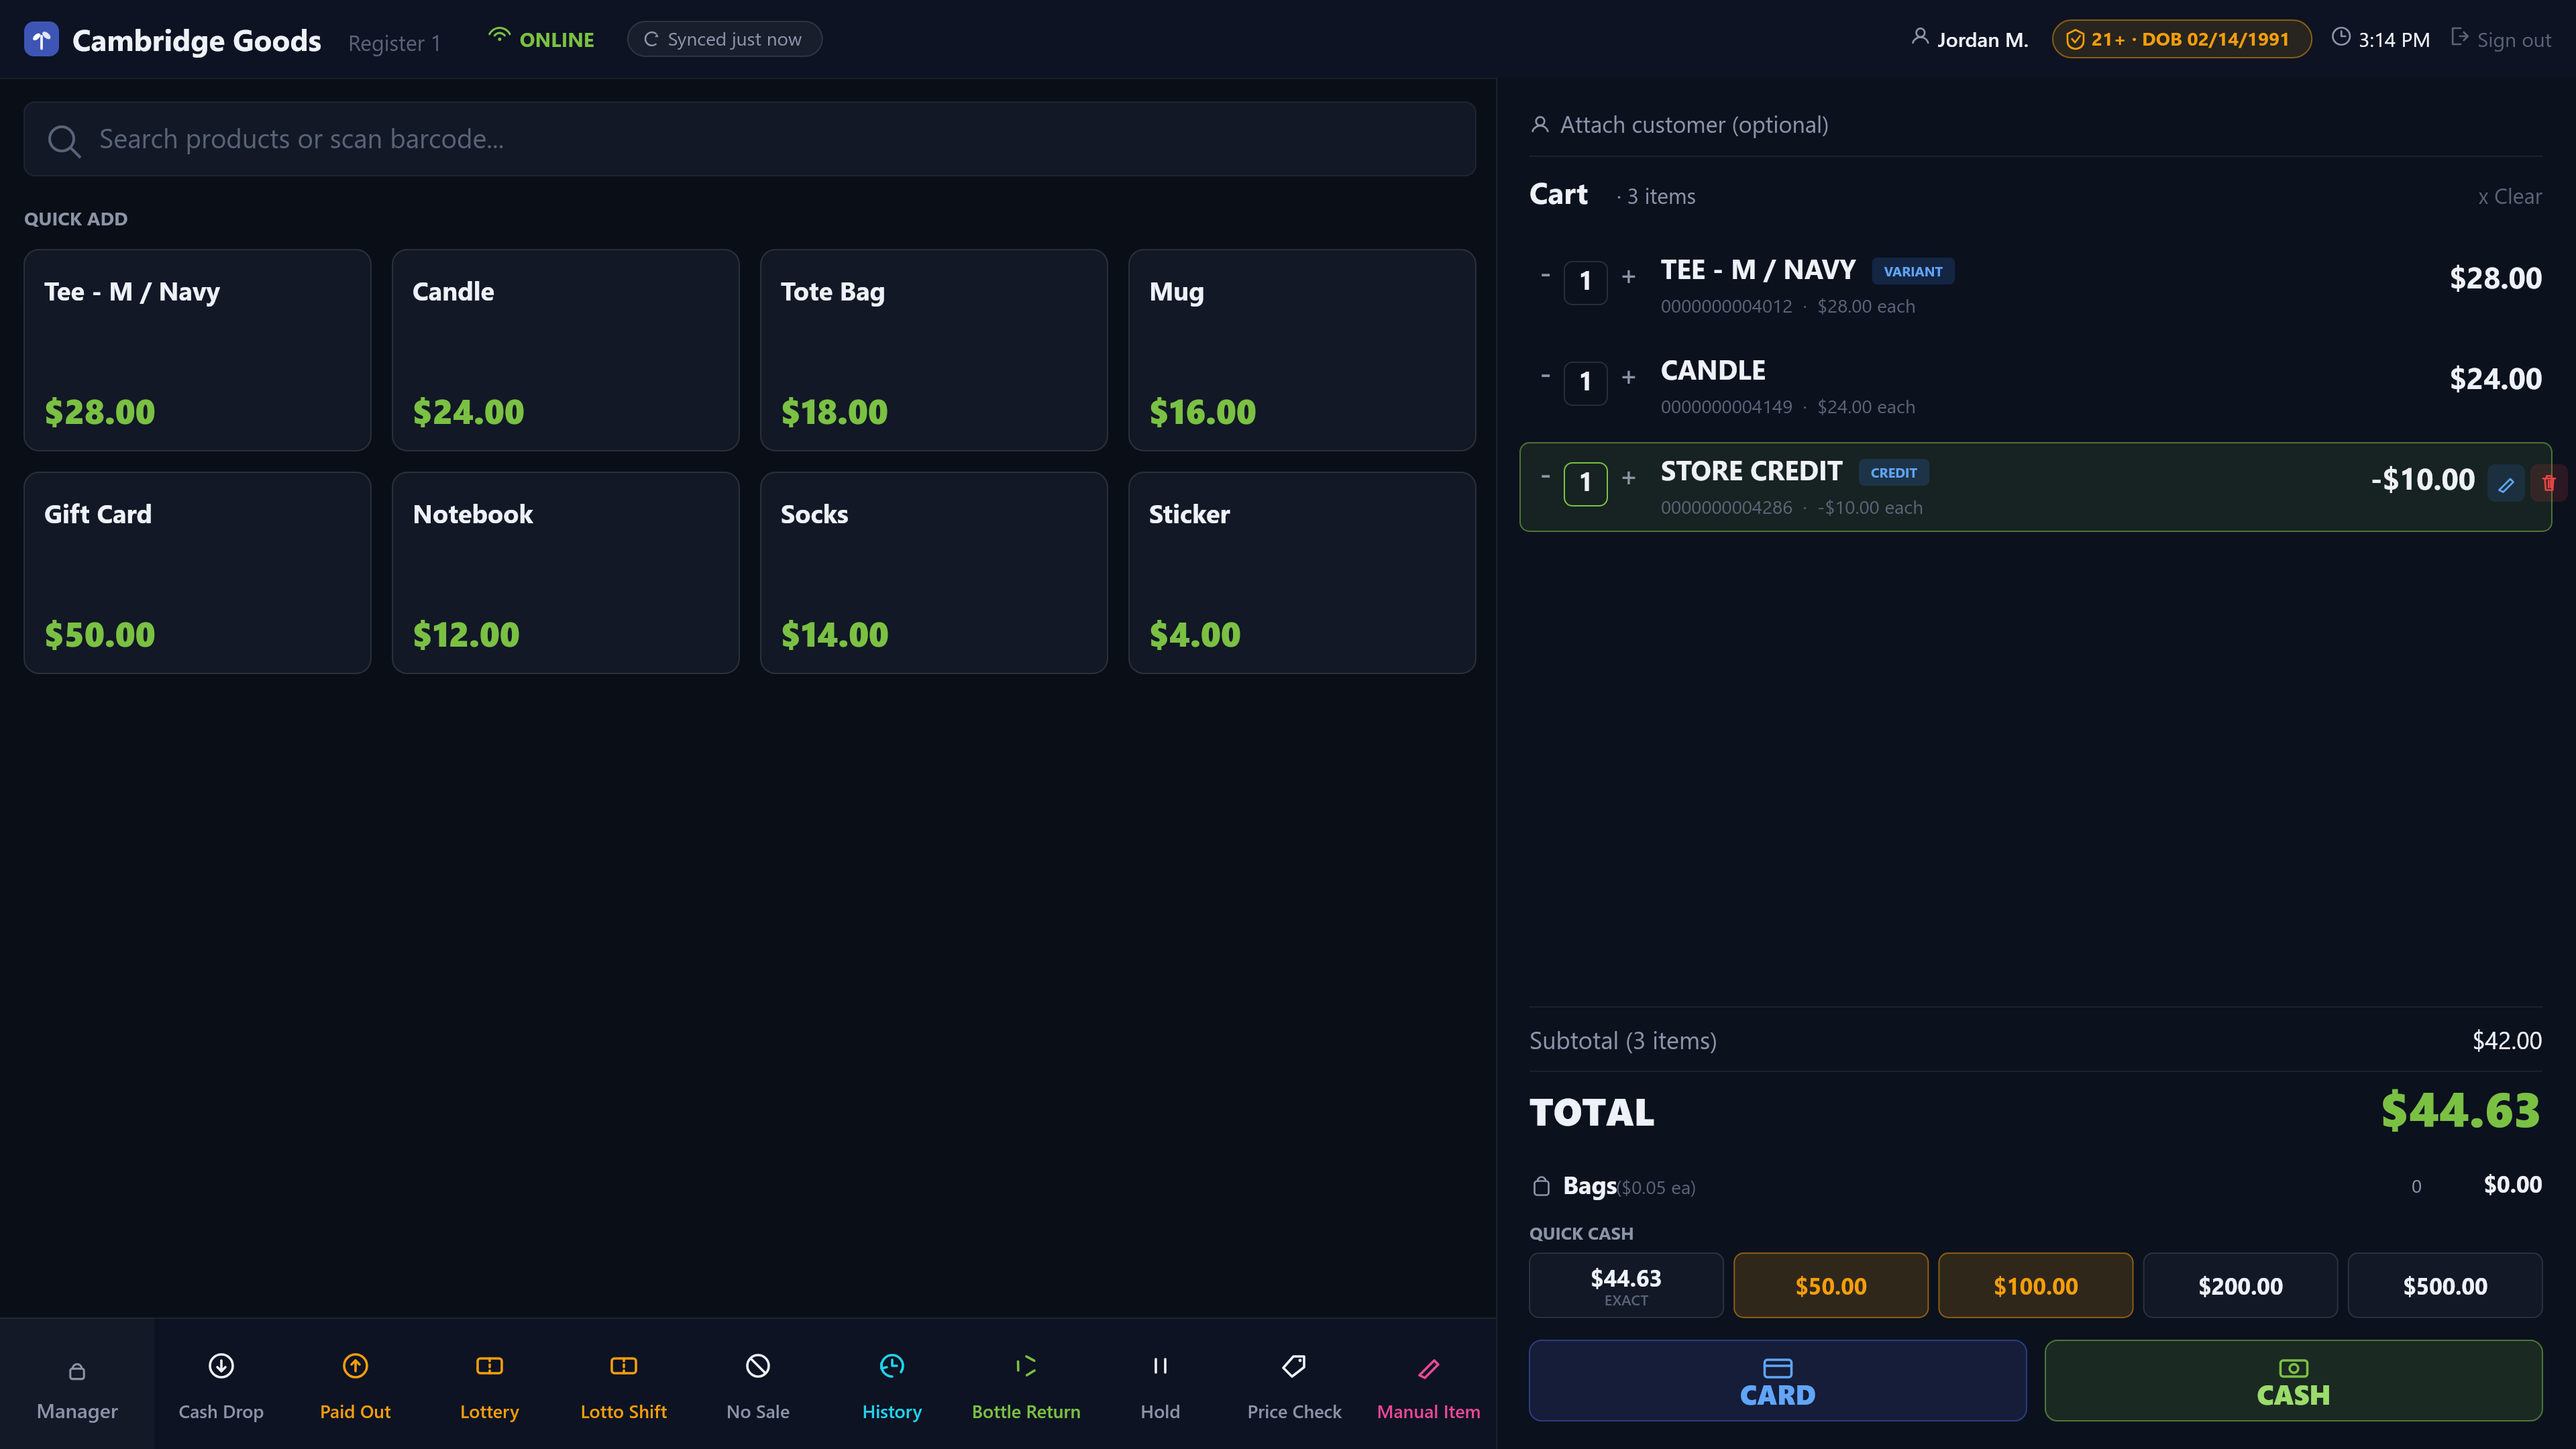Quick add Candle product
2576x1449 pixels.
(565, 350)
